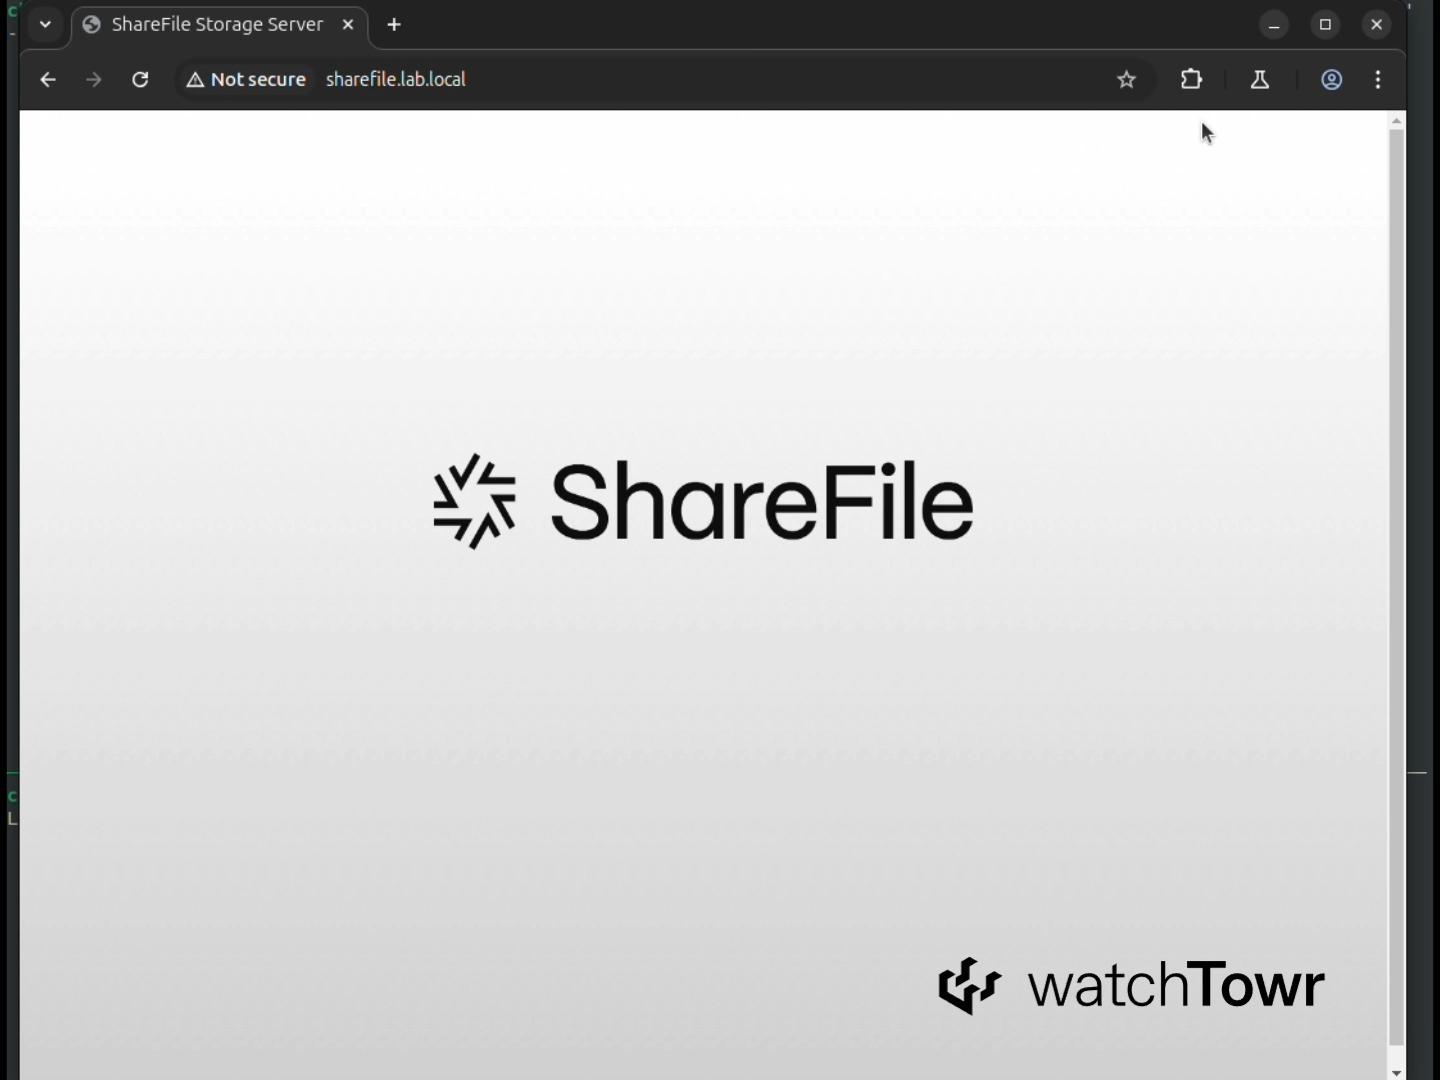1440x1080 pixels.
Task: Click the scrollbar up arrow
Action: point(1397,121)
